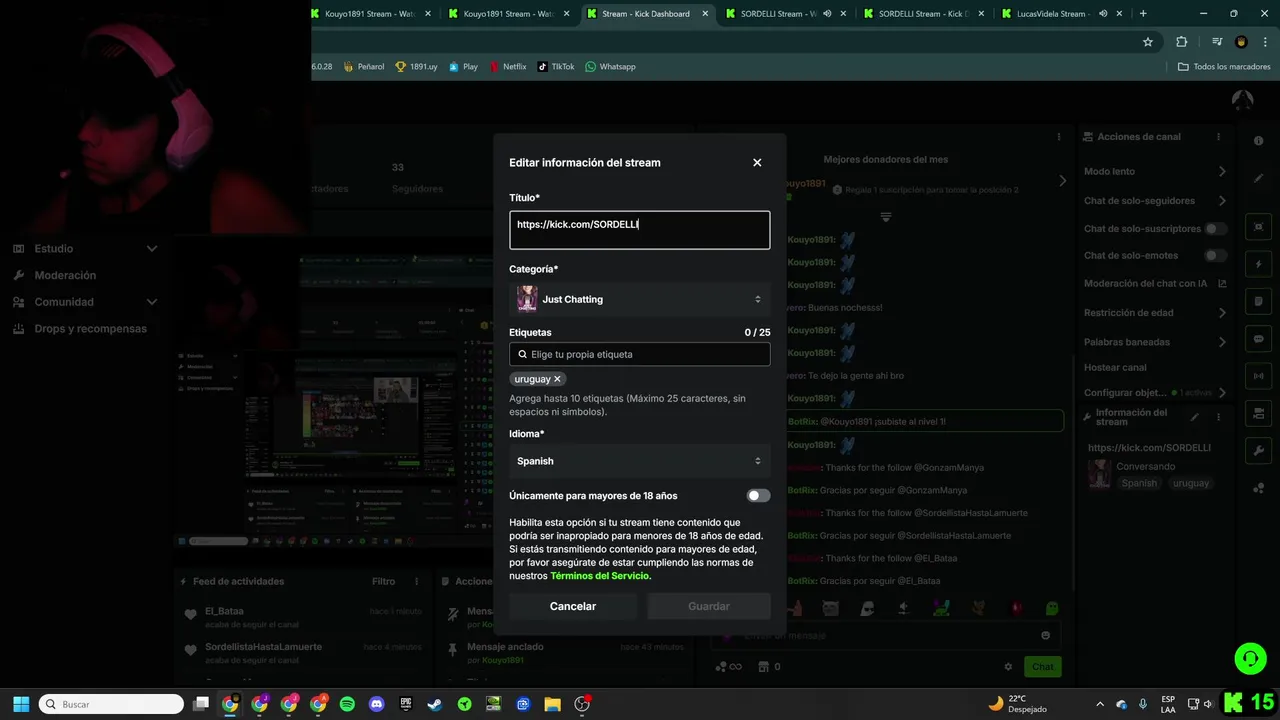Toggle Chat de solo-suscriptores switch
This screenshot has width=1280, height=720.
[x=1215, y=229]
